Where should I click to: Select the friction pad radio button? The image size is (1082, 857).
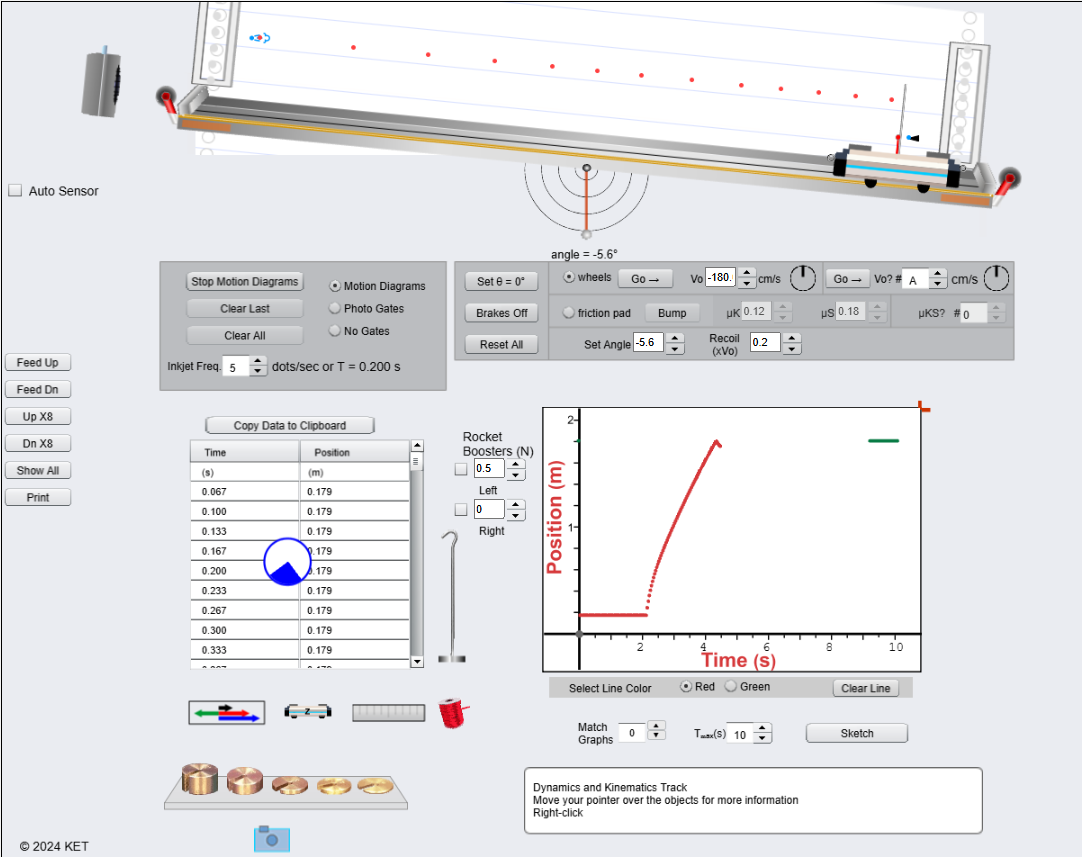coord(568,312)
